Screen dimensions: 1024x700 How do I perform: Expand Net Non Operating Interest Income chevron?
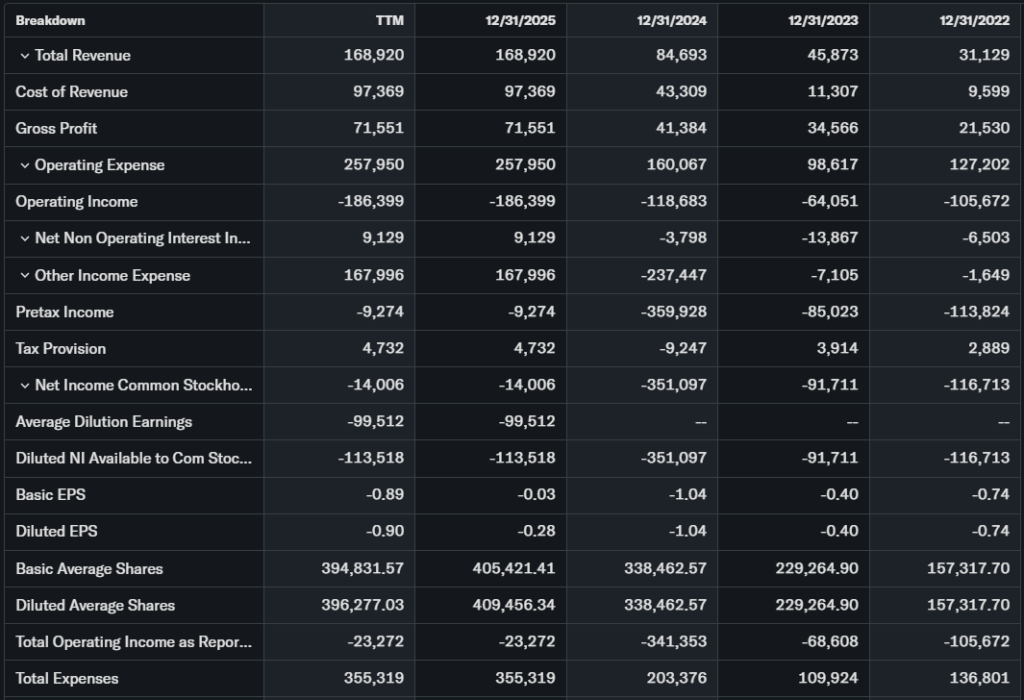click(x=24, y=239)
